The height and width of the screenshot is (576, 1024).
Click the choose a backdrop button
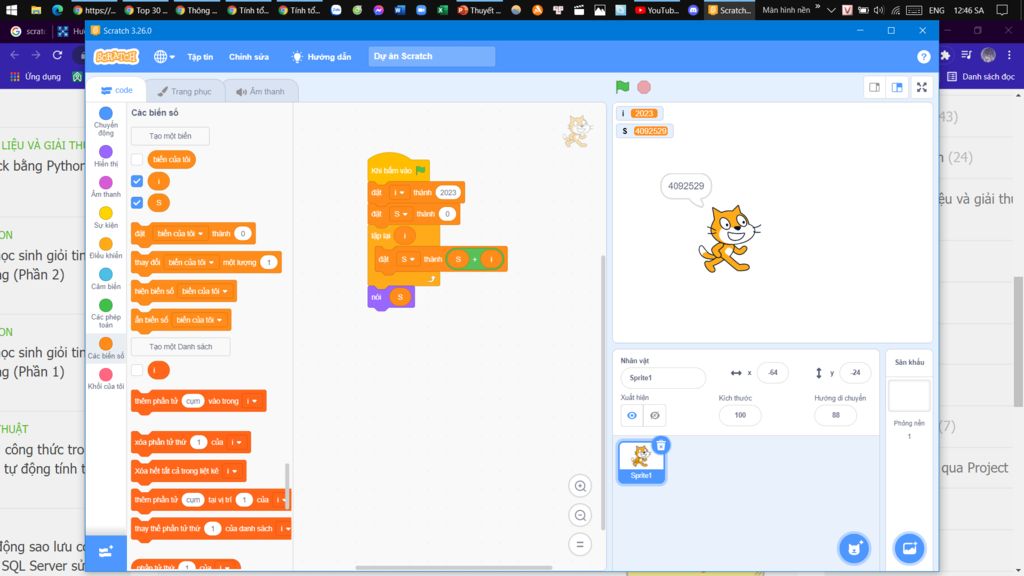coord(909,548)
